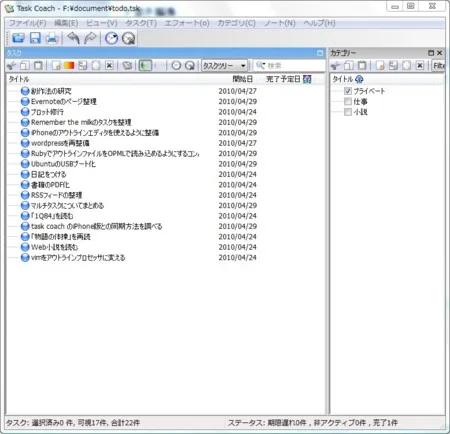The height and width of the screenshot is (434, 450).
Task: Paste icon in the カテゴリー panel toolbar
Action: point(362,65)
